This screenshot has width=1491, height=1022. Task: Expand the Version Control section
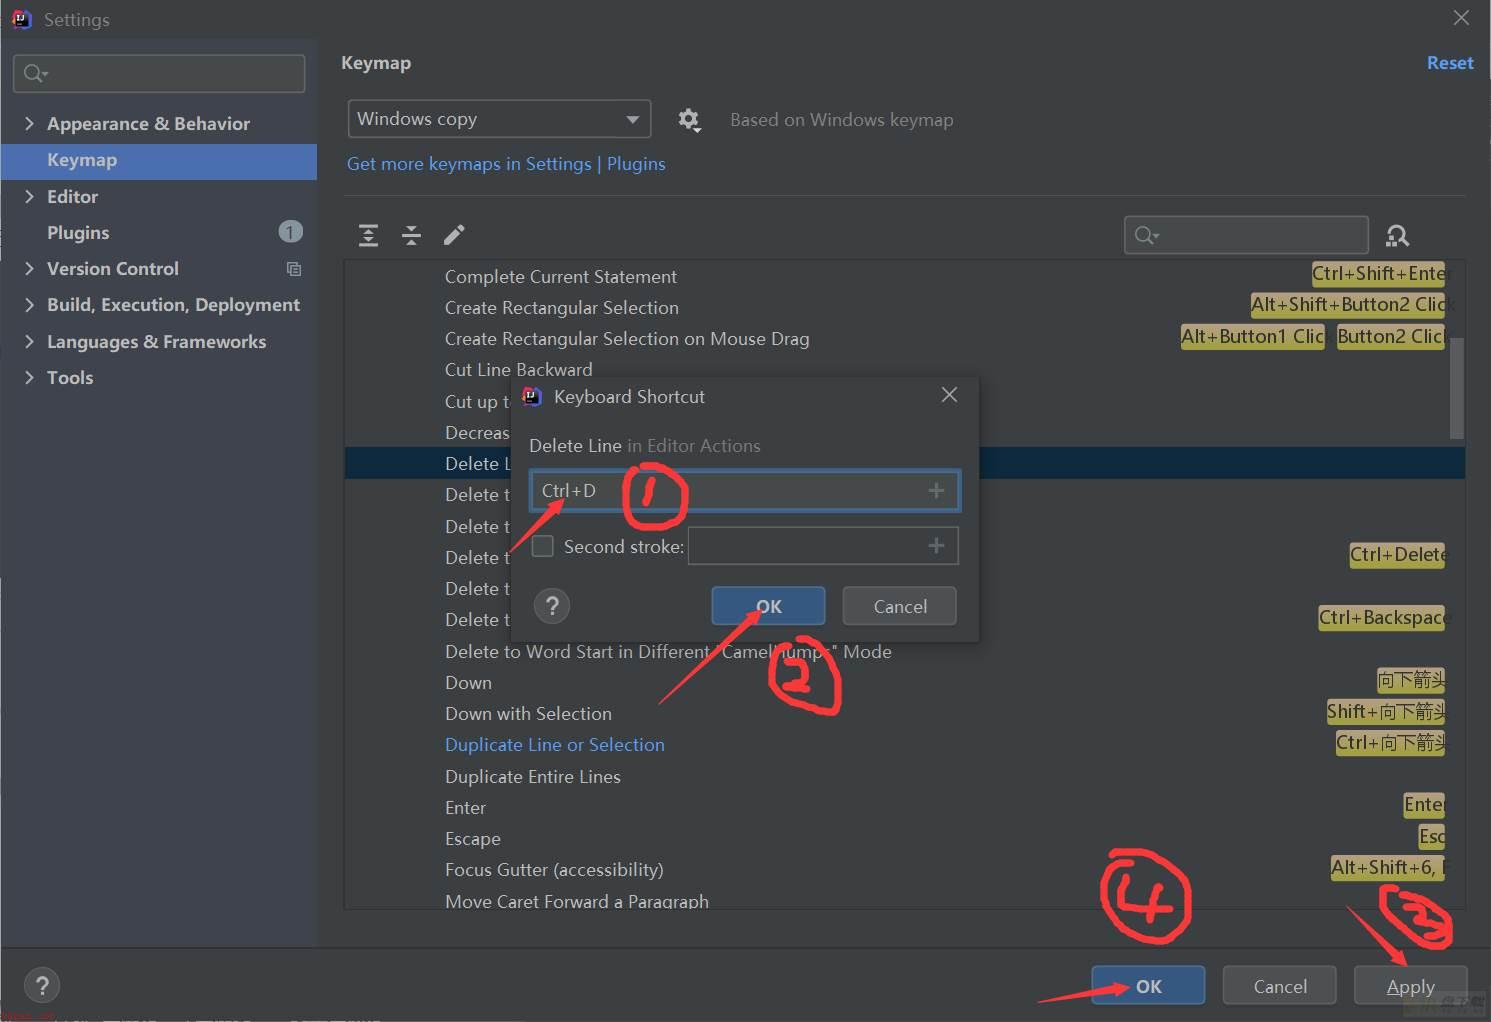(29, 268)
